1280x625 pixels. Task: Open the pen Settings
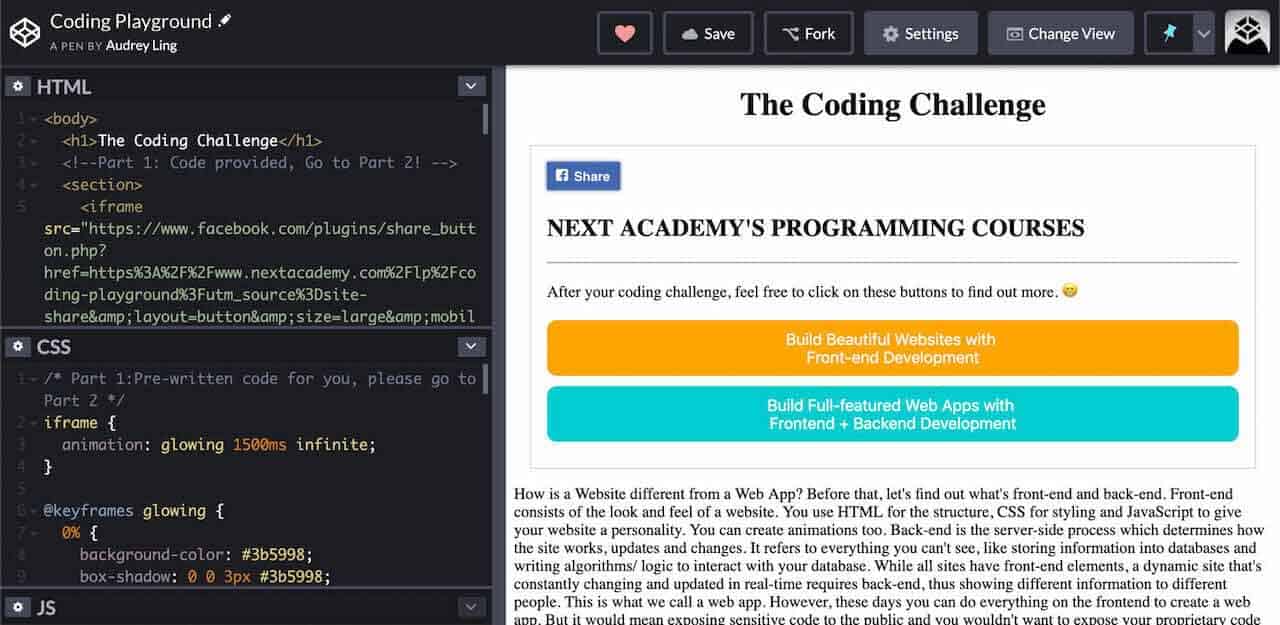coord(919,33)
